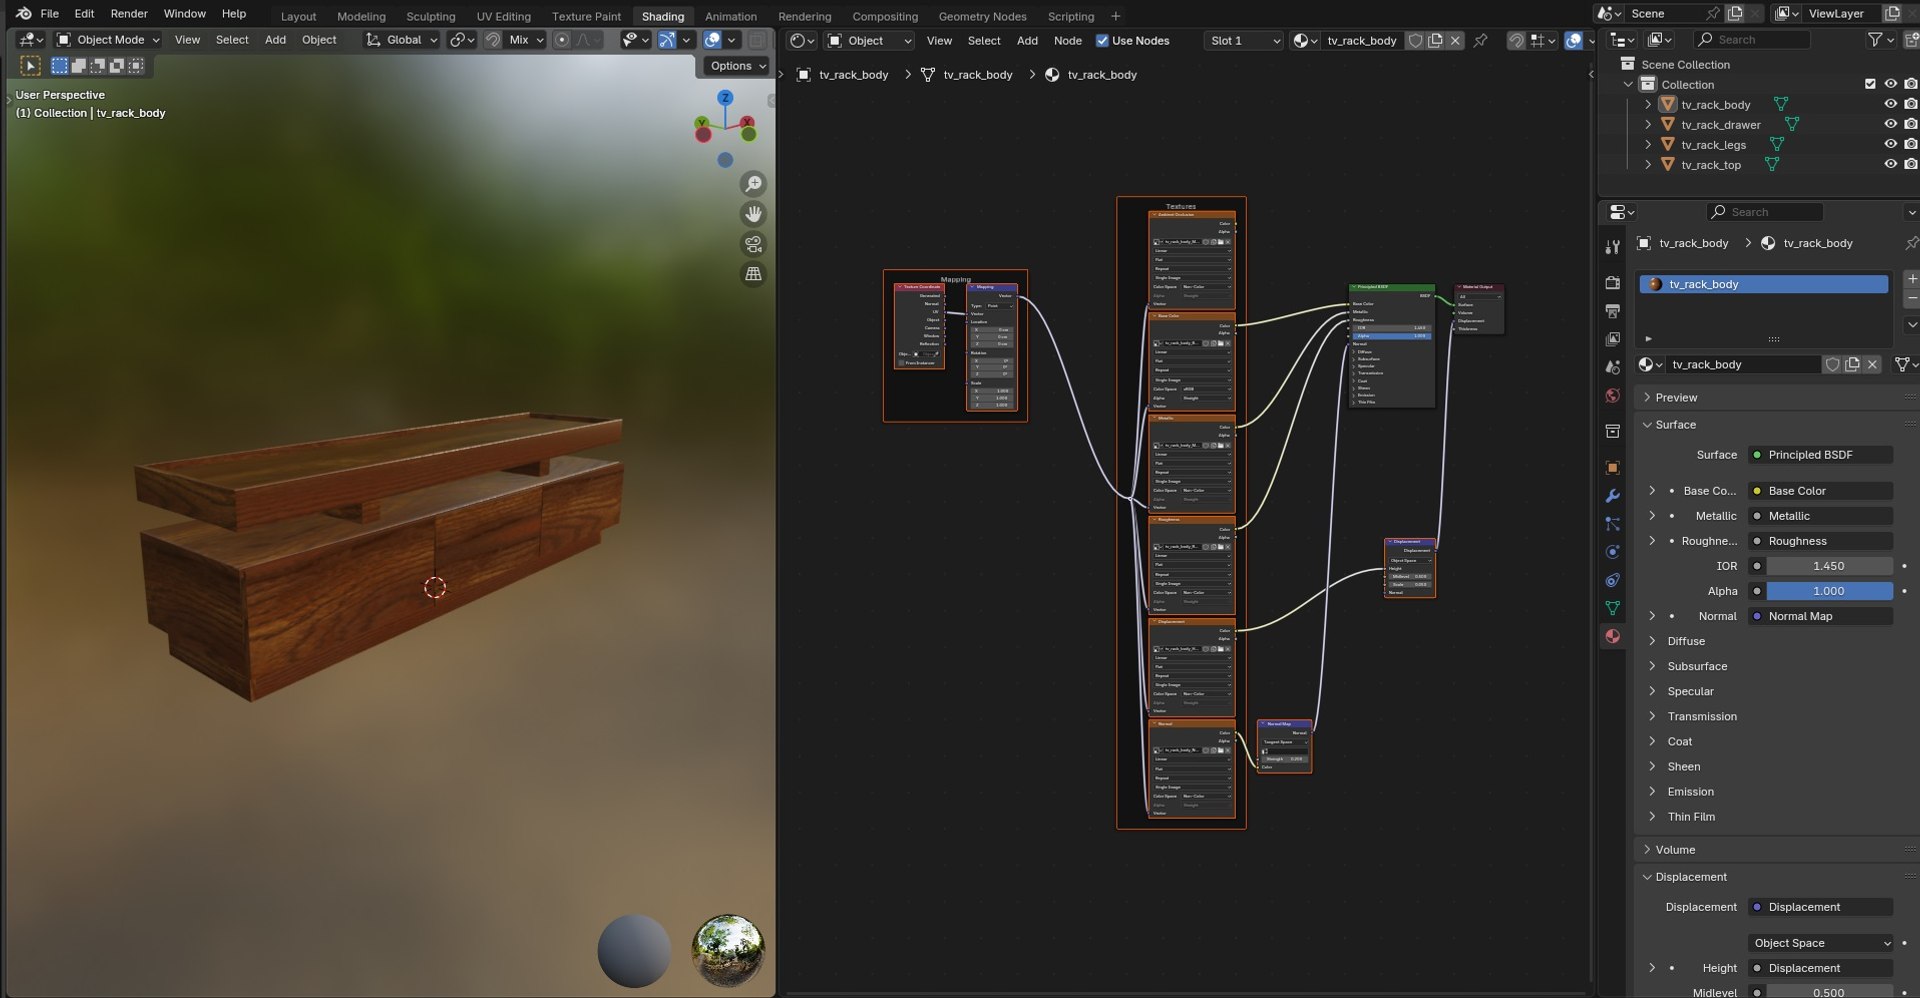The width and height of the screenshot is (1920, 998).
Task: Switch to the Compositing workspace tab
Action: pyautogui.click(x=885, y=16)
